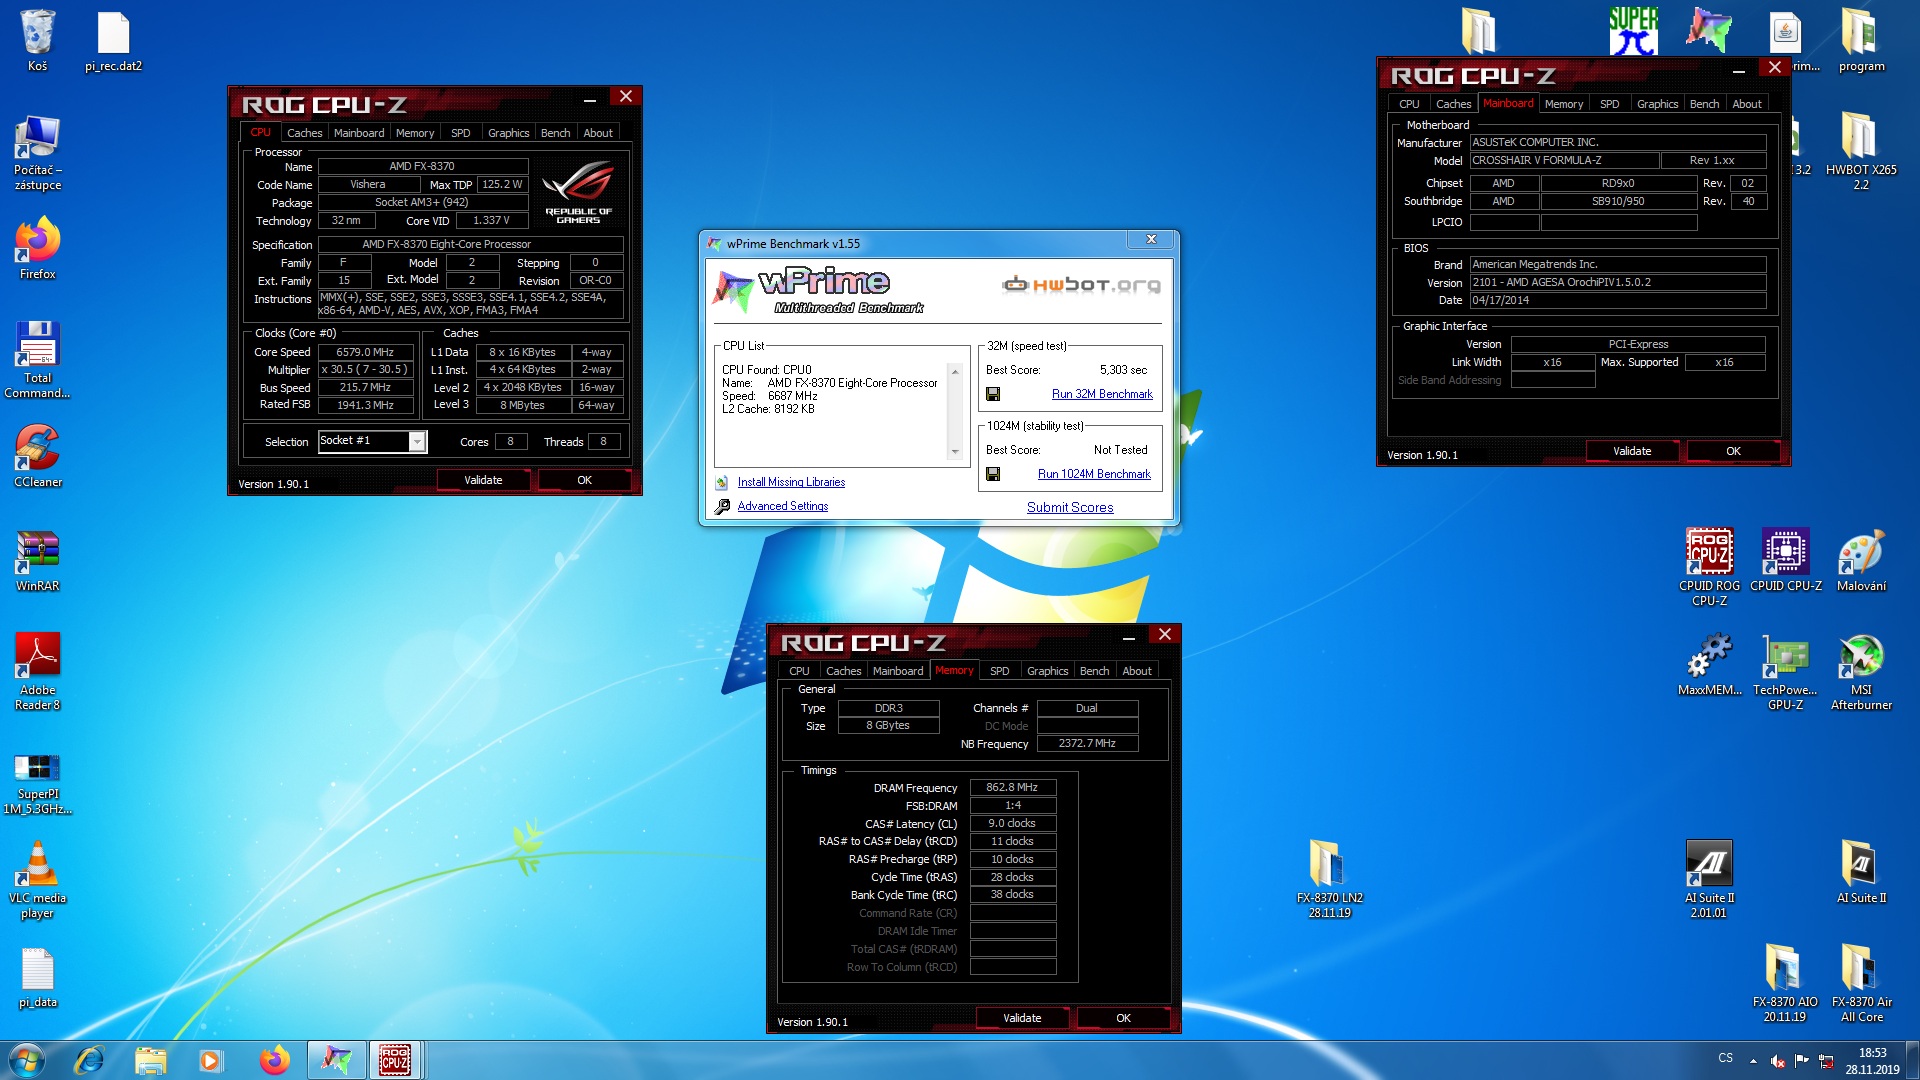Click Validate in the Mainboard tab window
This screenshot has width=1920, height=1080.
1632,451
